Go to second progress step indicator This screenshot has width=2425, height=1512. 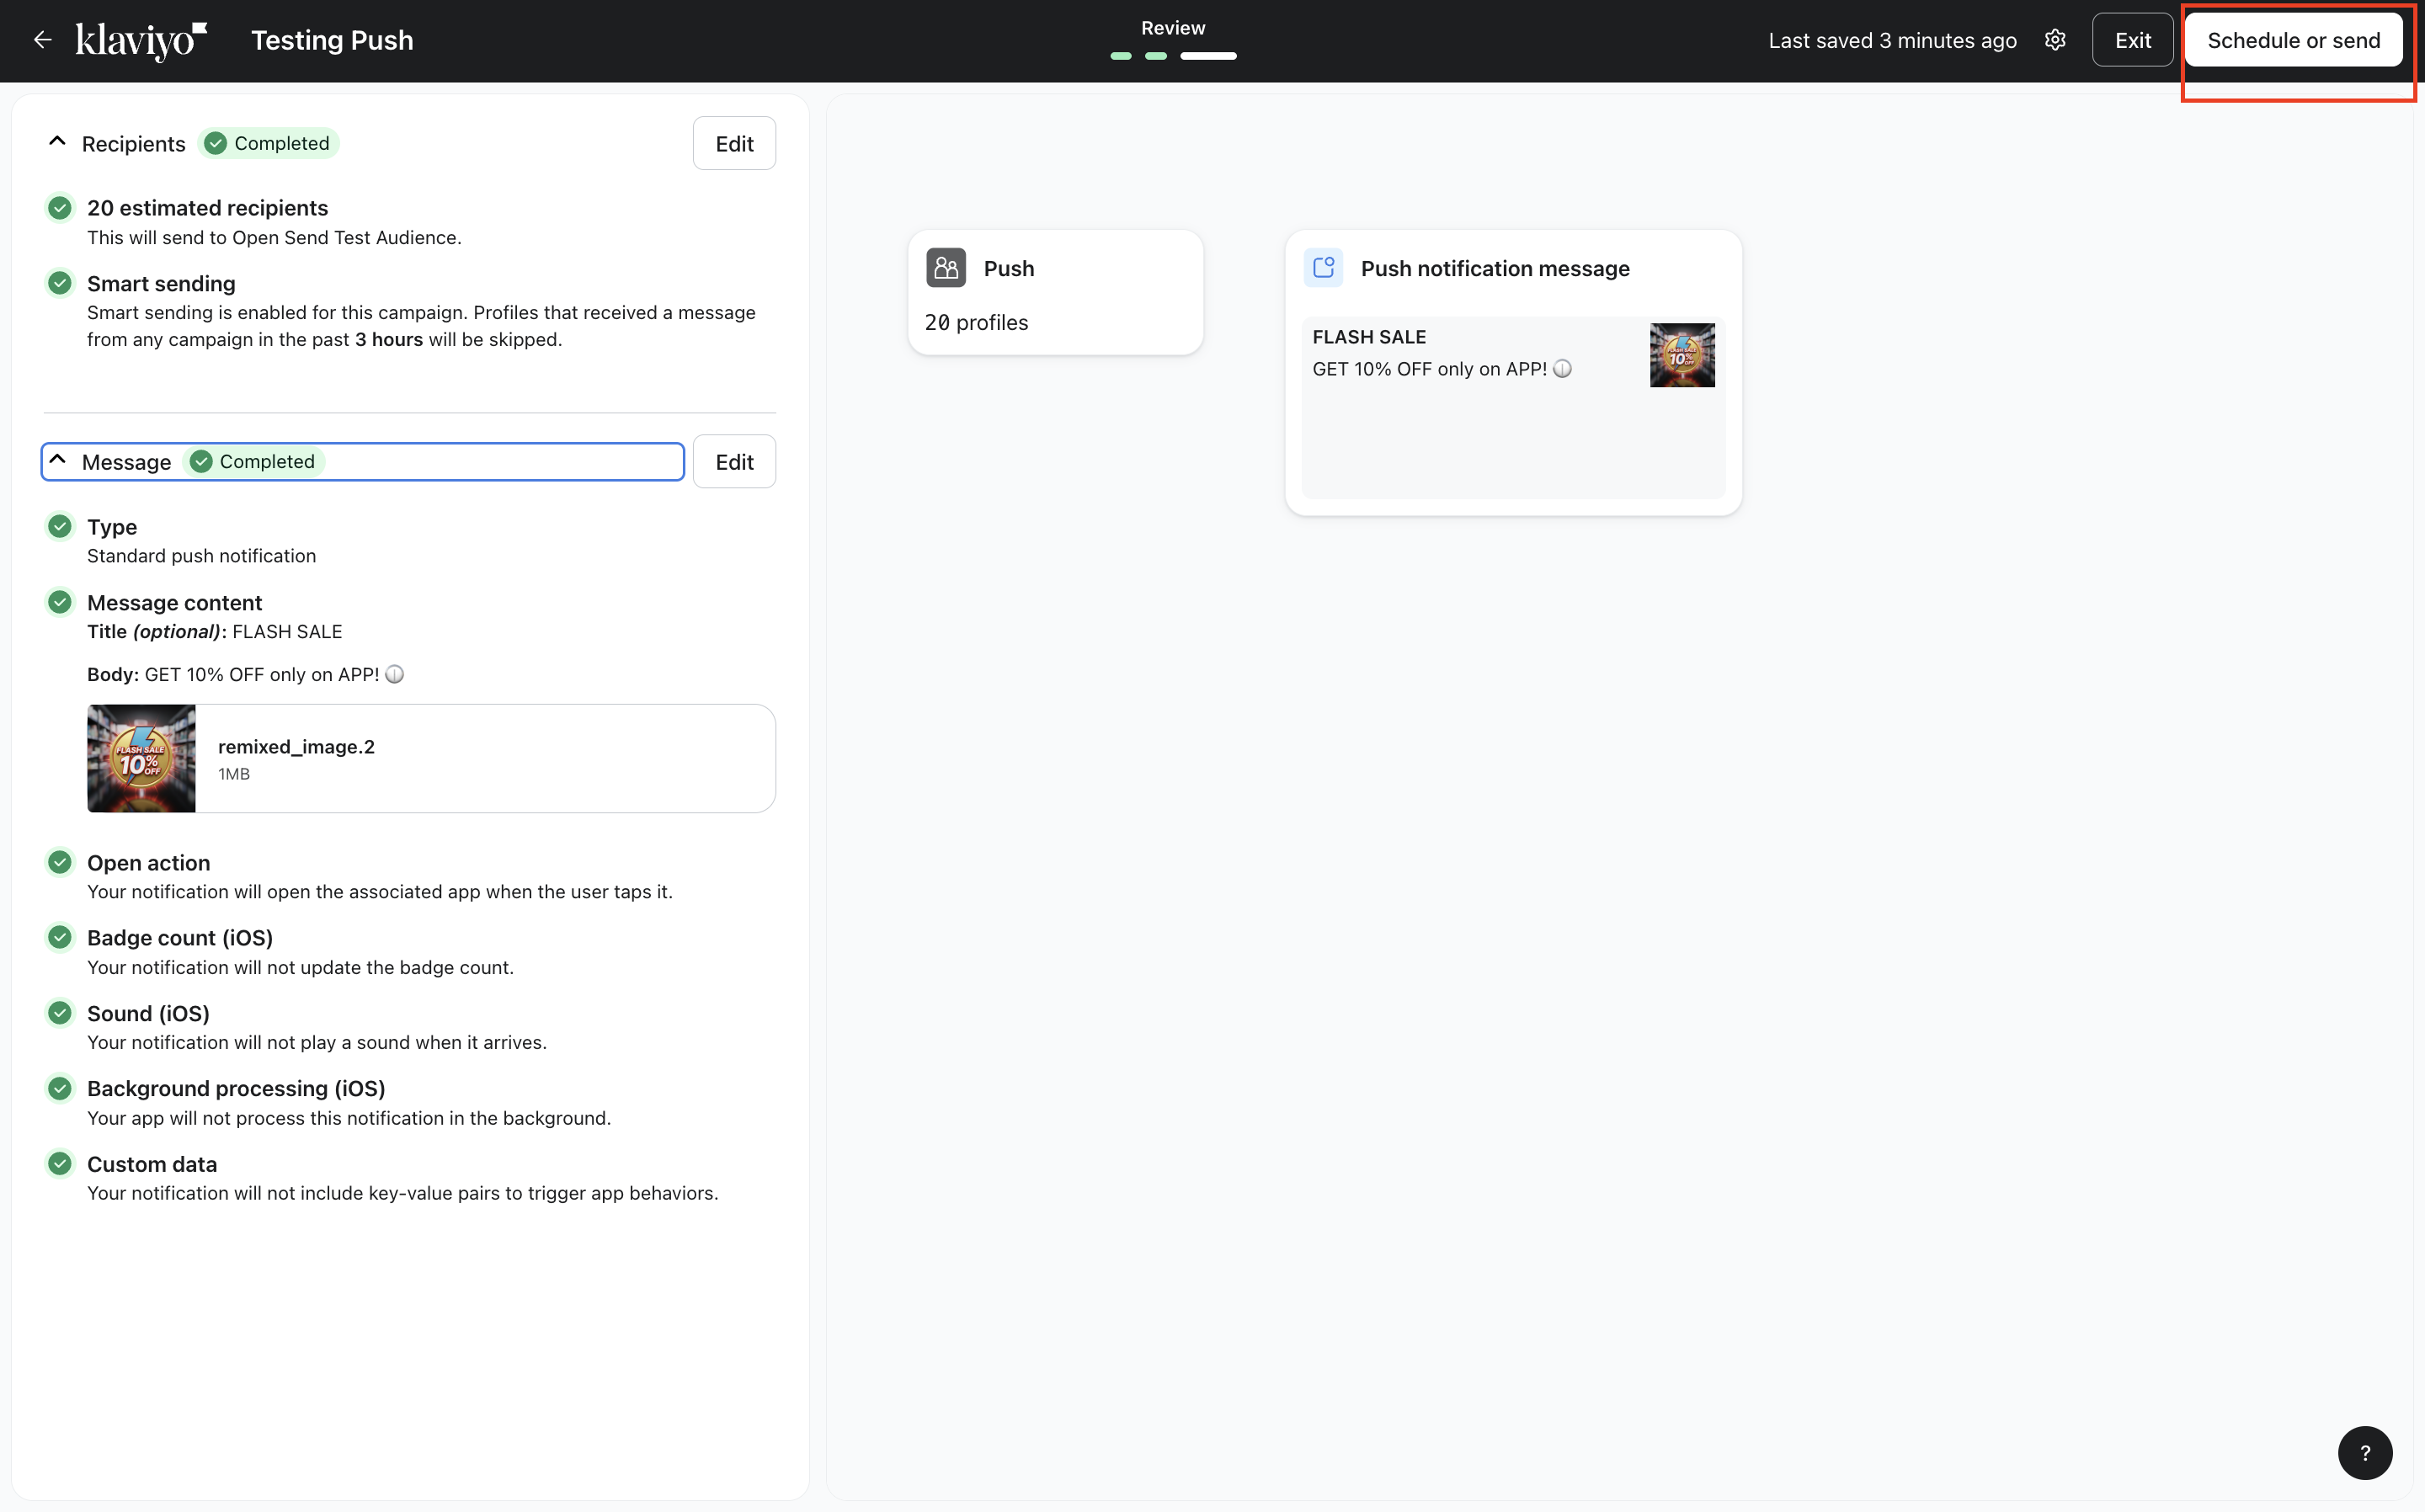[x=1156, y=56]
